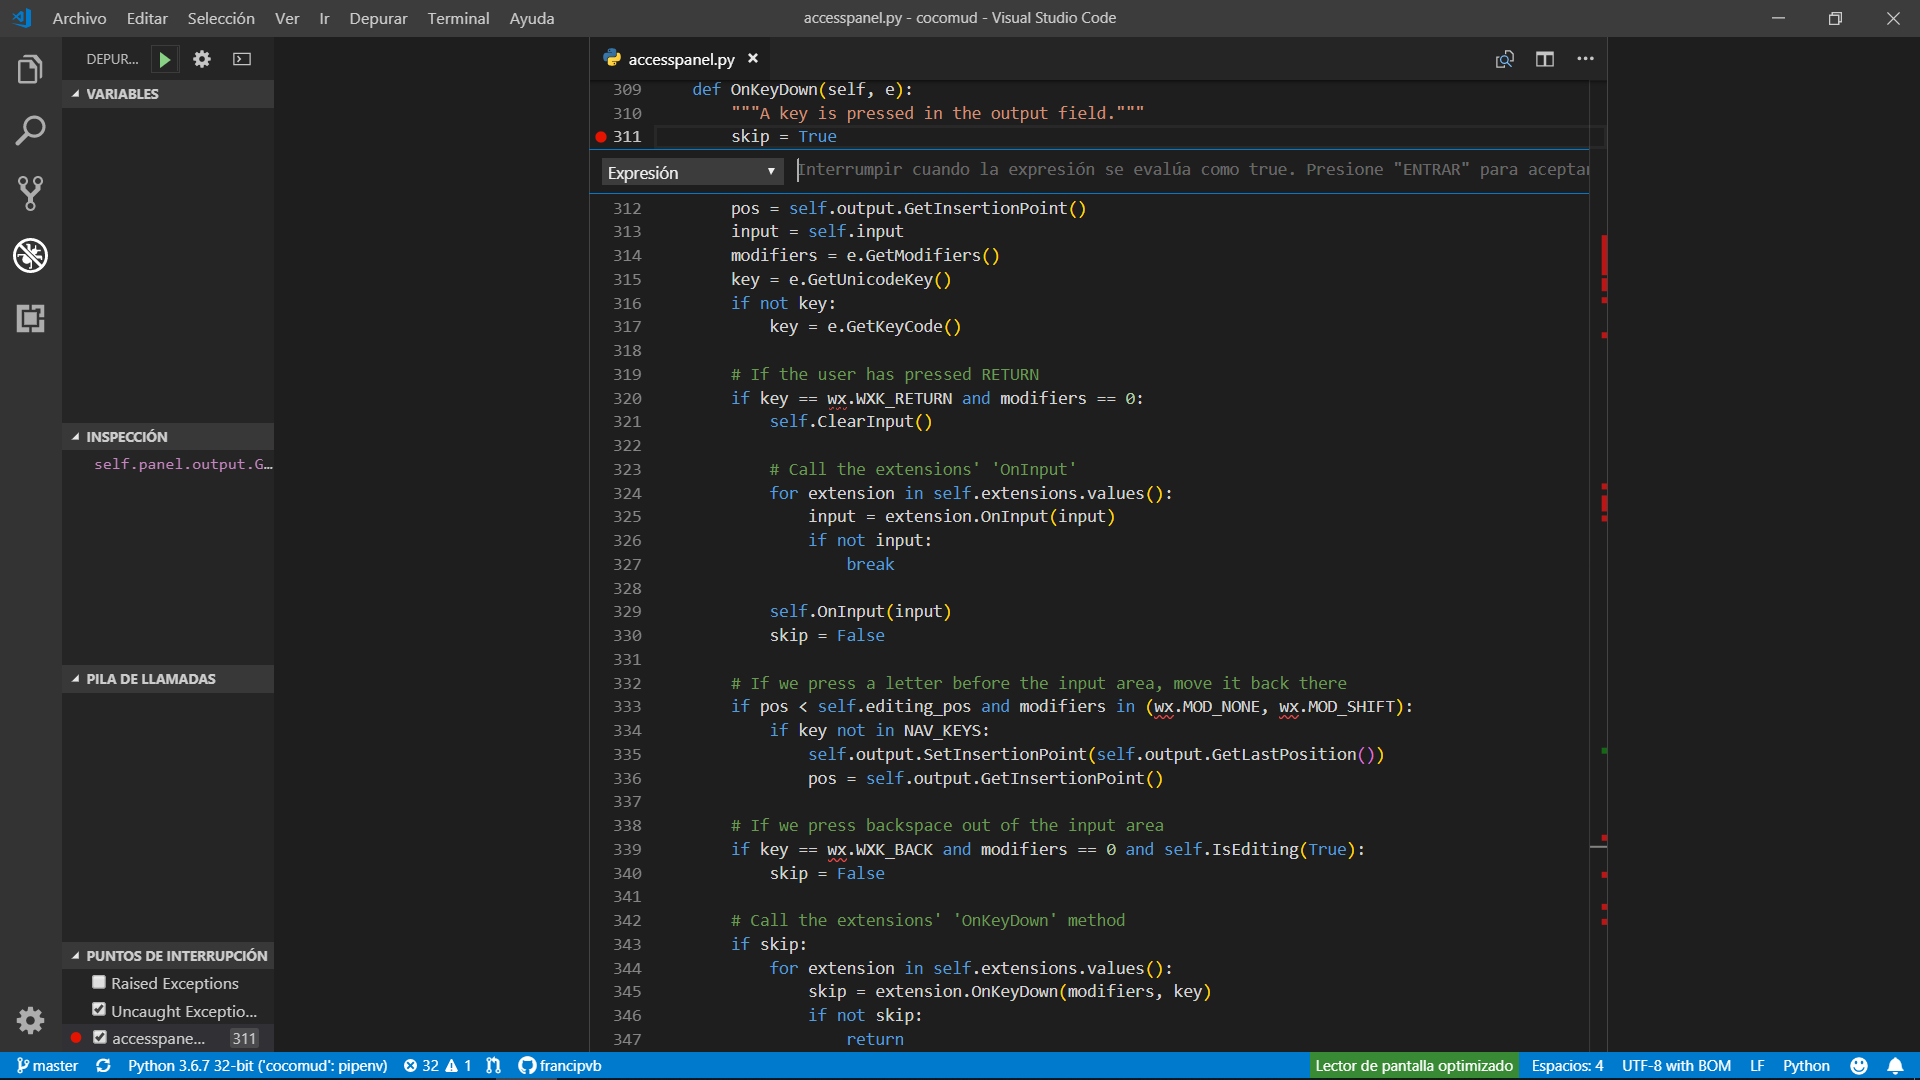Change Espacios: 4 indentation setting
Viewport: 1920px width, 1080px height.
(1567, 1066)
